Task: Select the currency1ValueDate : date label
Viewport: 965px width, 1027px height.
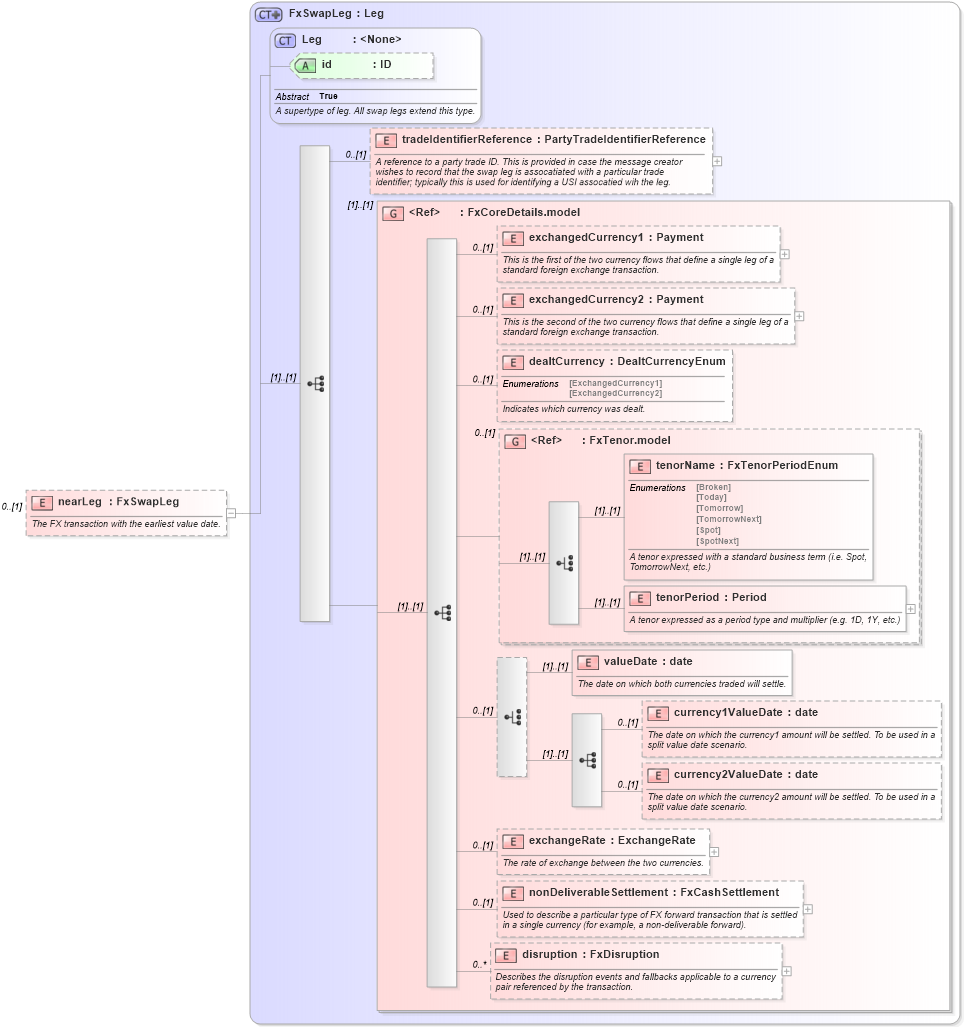Action: 746,713
